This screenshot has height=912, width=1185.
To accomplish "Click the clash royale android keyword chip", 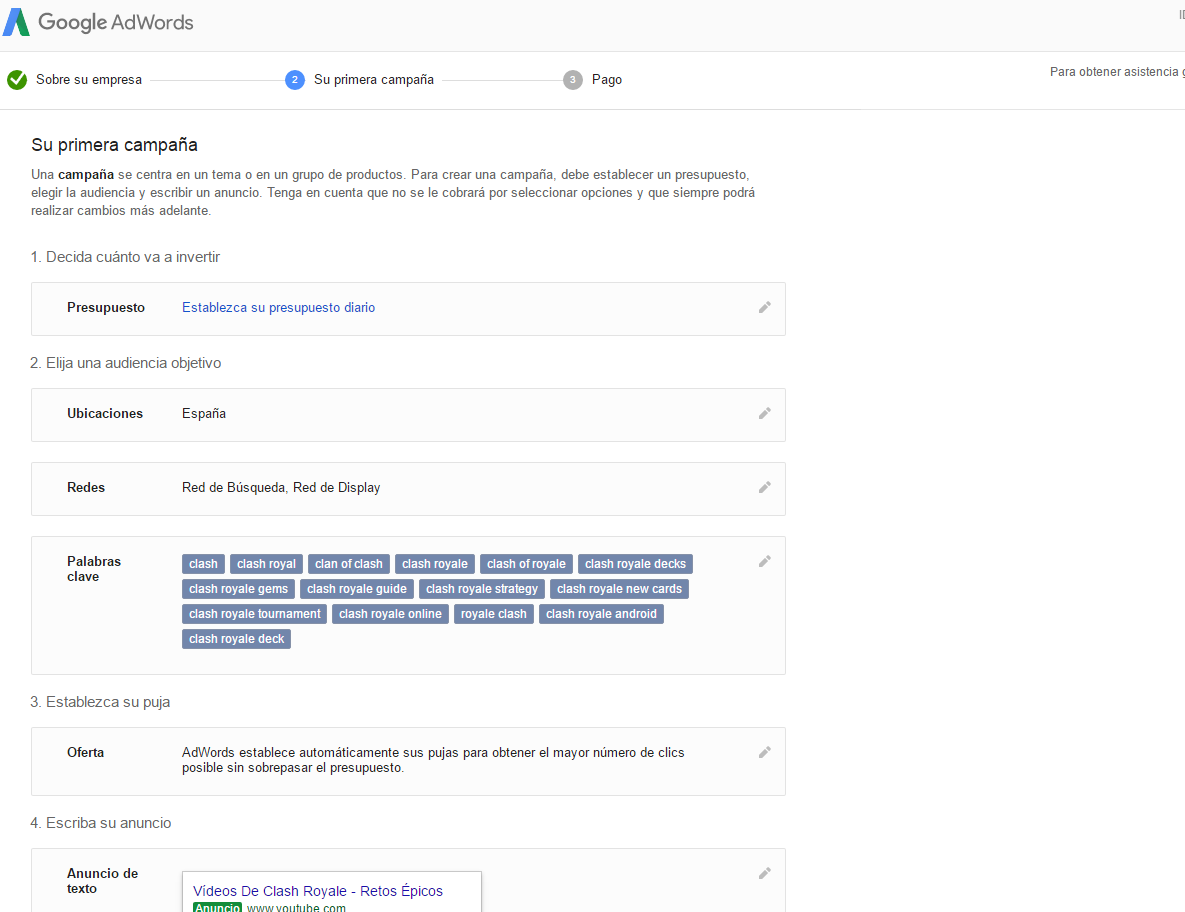I will (x=601, y=614).
